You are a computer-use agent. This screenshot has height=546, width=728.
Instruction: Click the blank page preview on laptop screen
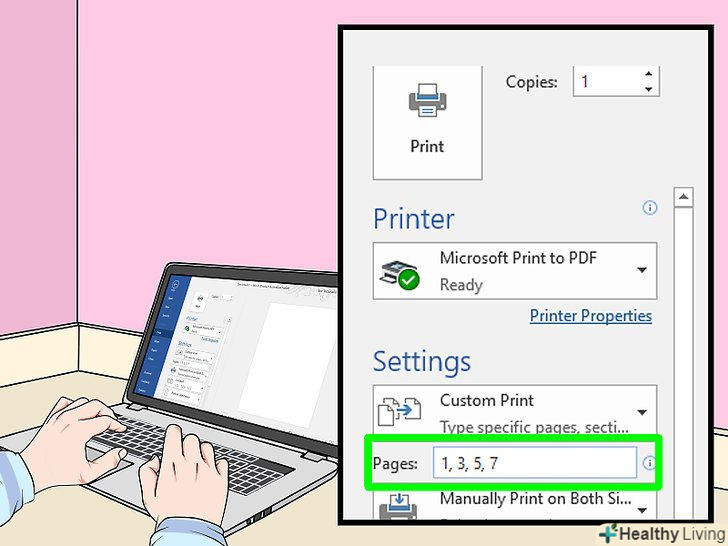[287, 364]
